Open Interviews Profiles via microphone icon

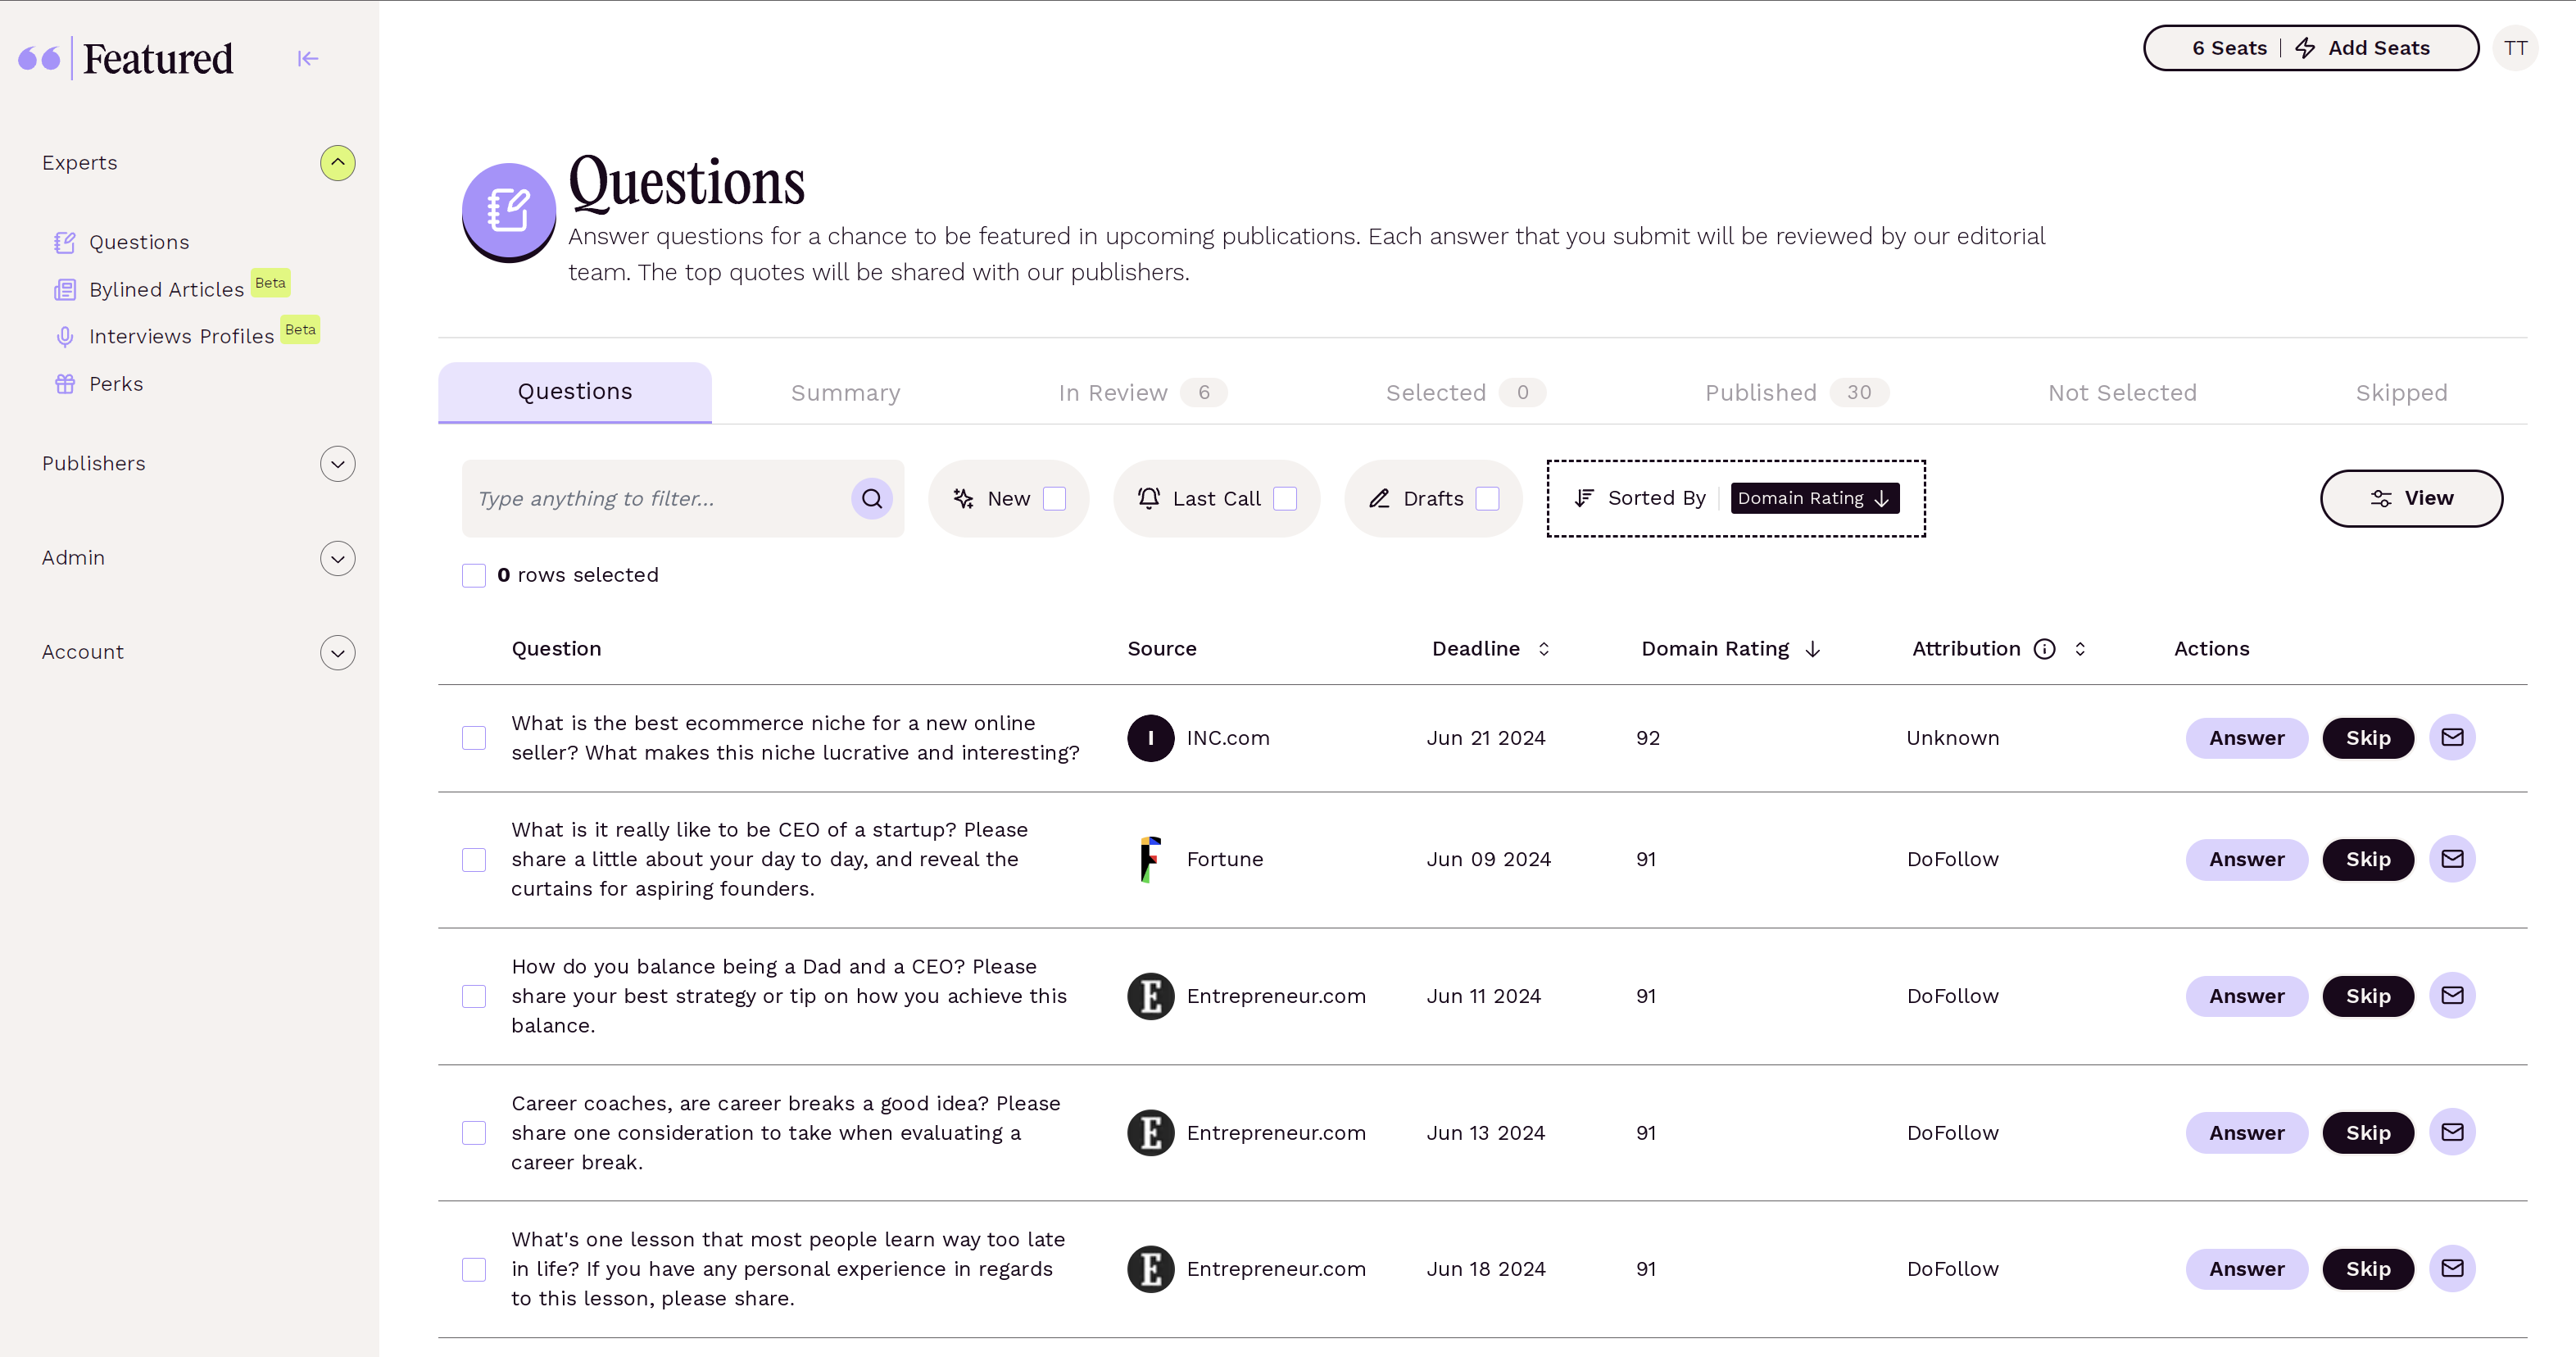pos(65,336)
